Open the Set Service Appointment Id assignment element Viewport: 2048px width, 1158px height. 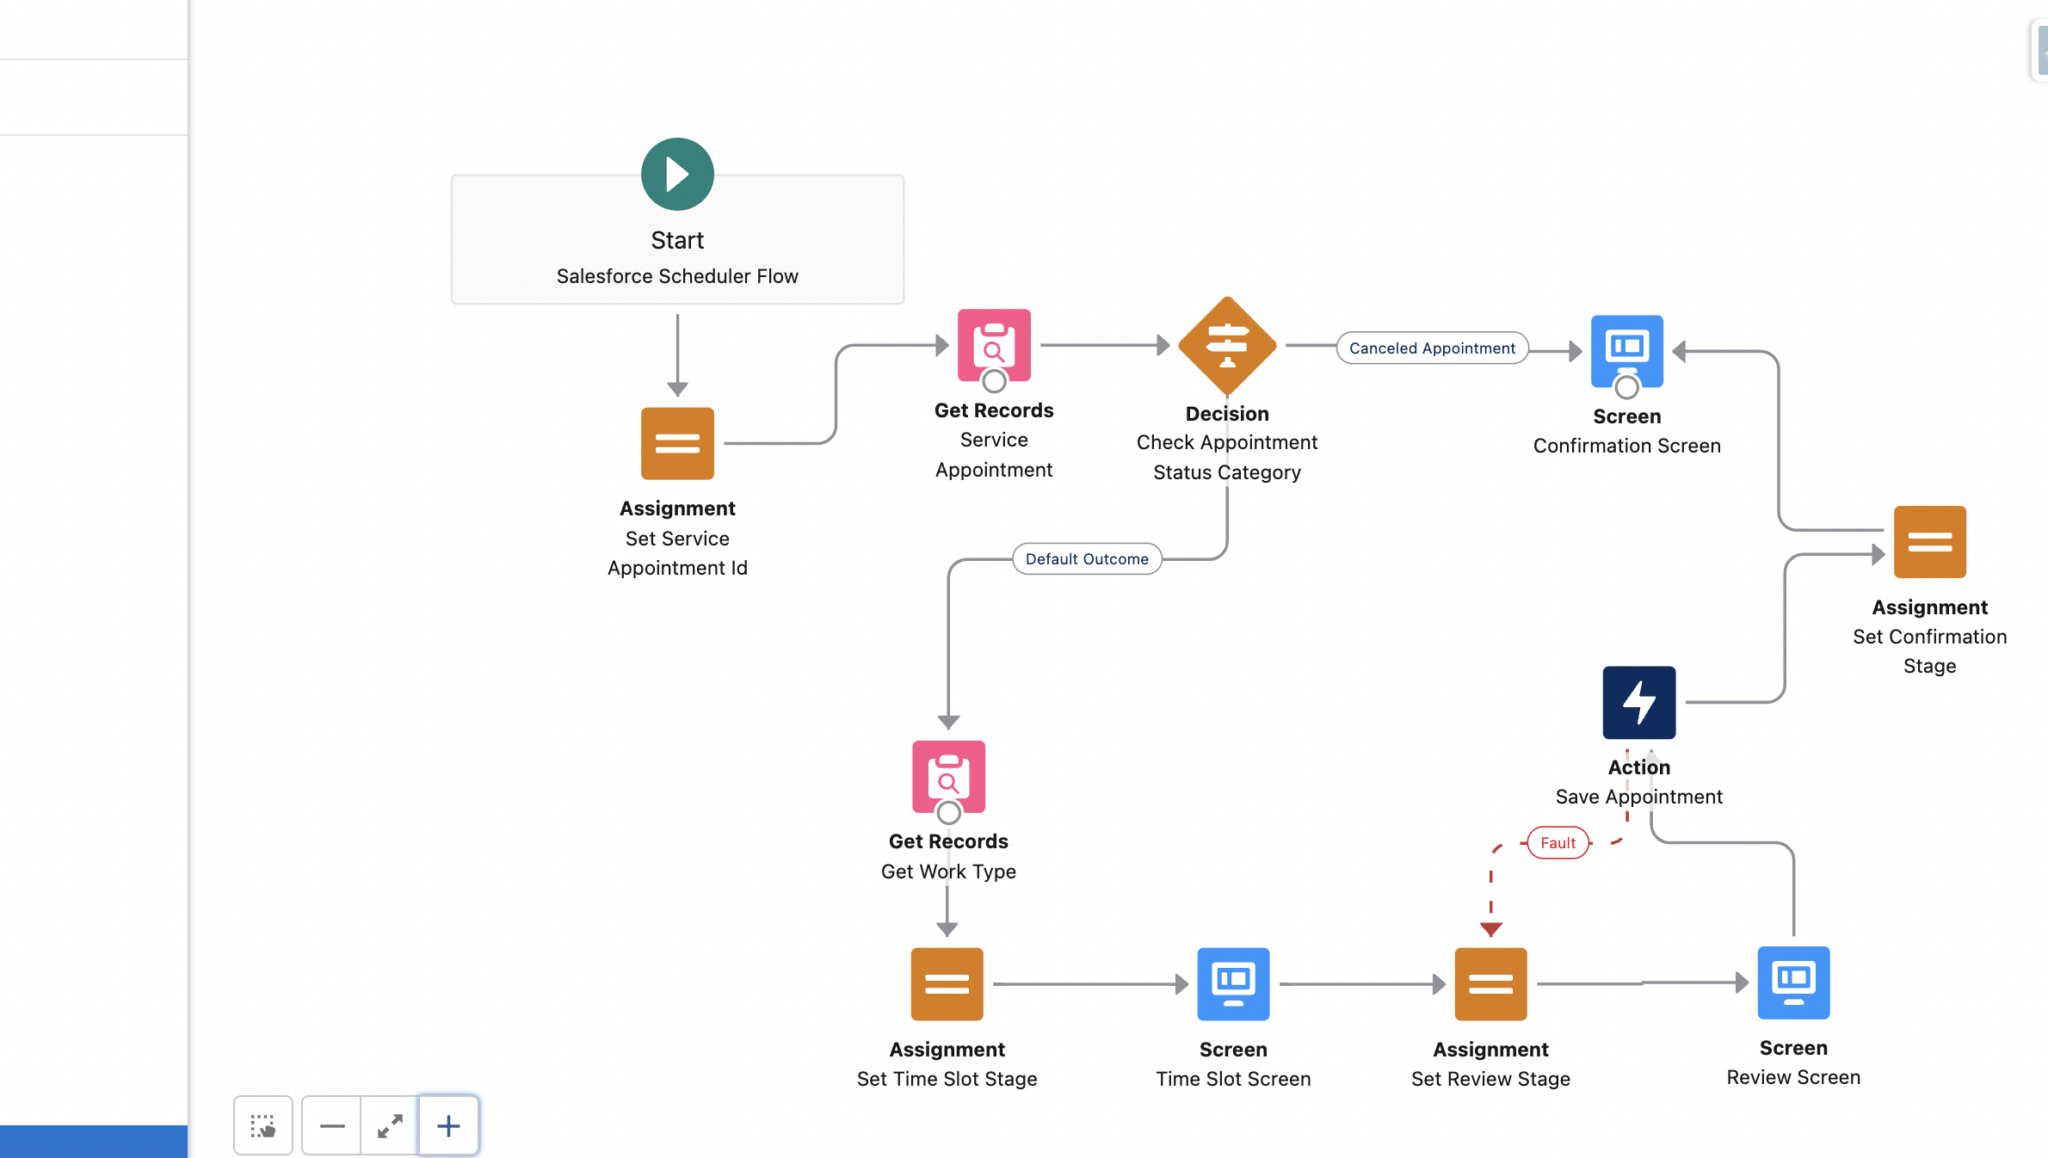pos(677,443)
